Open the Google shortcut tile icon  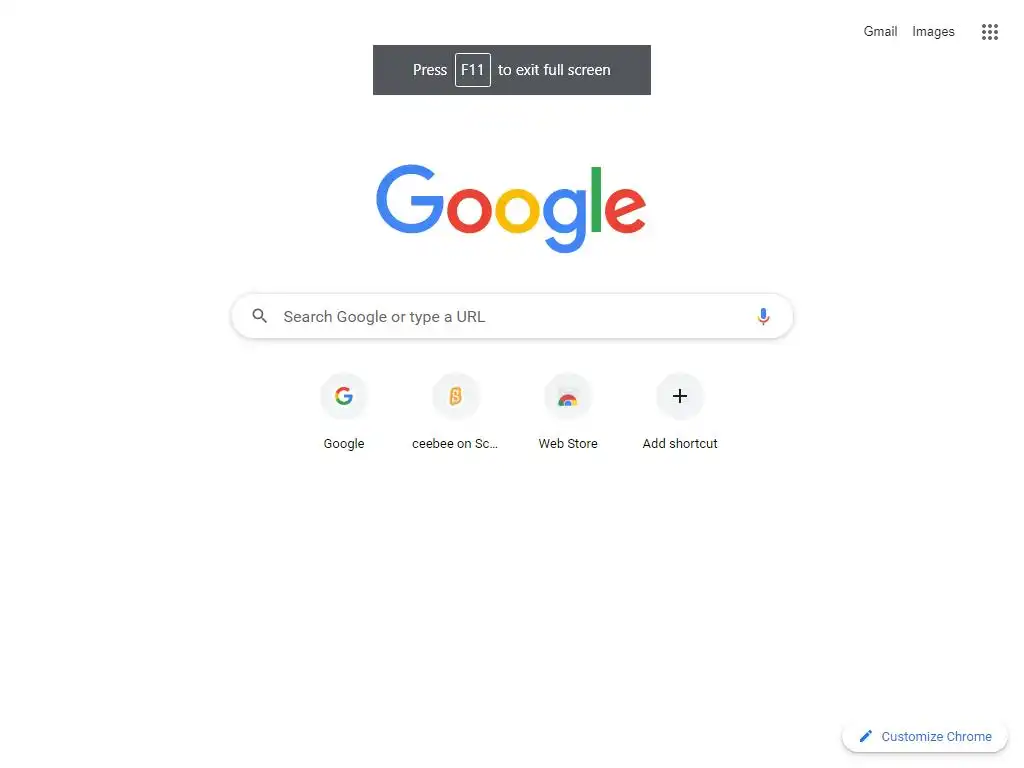(344, 396)
